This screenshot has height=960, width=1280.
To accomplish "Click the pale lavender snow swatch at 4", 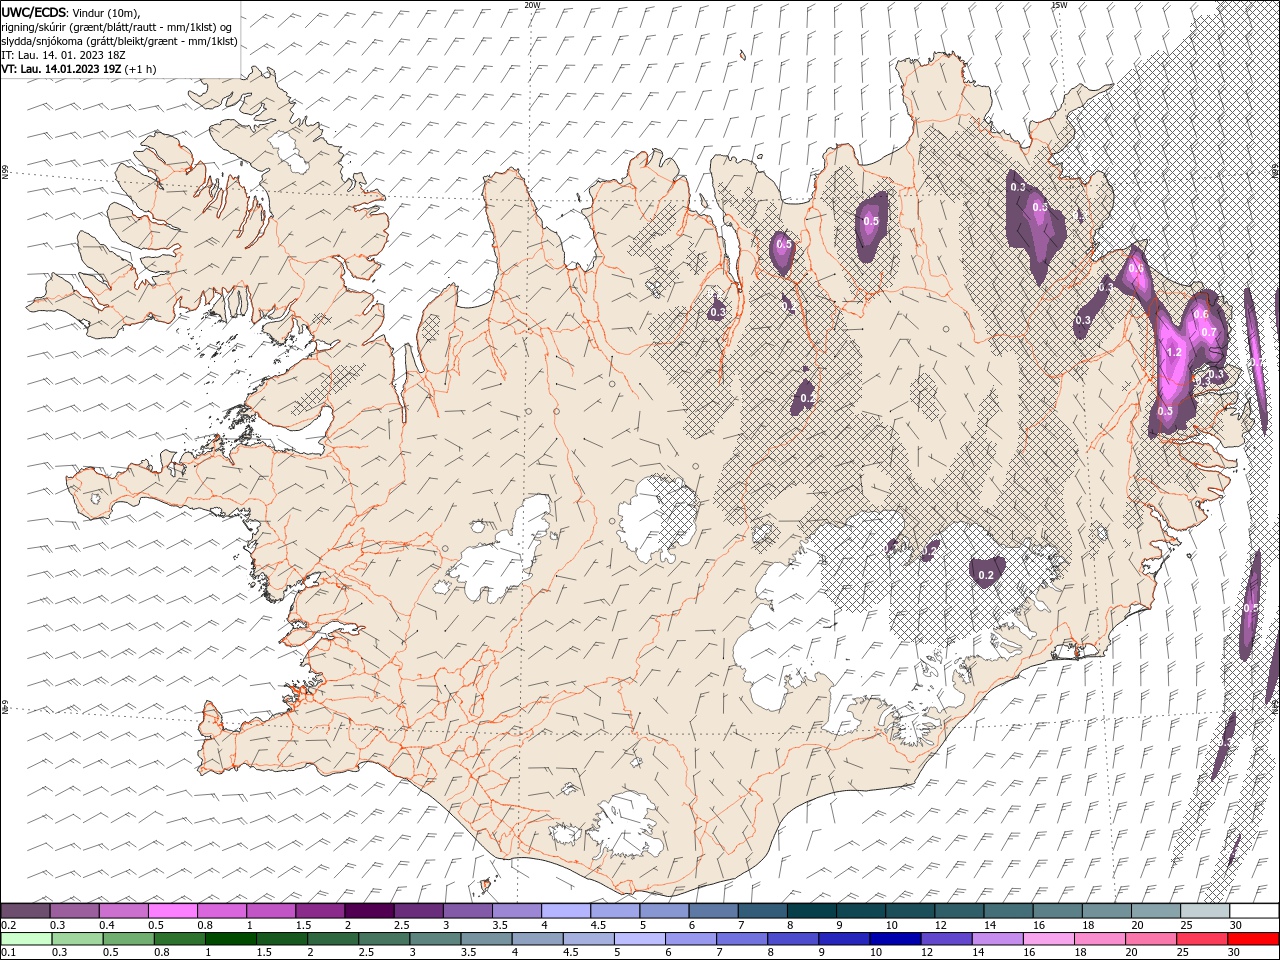I will pyautogui.click(x=566, y=911).
